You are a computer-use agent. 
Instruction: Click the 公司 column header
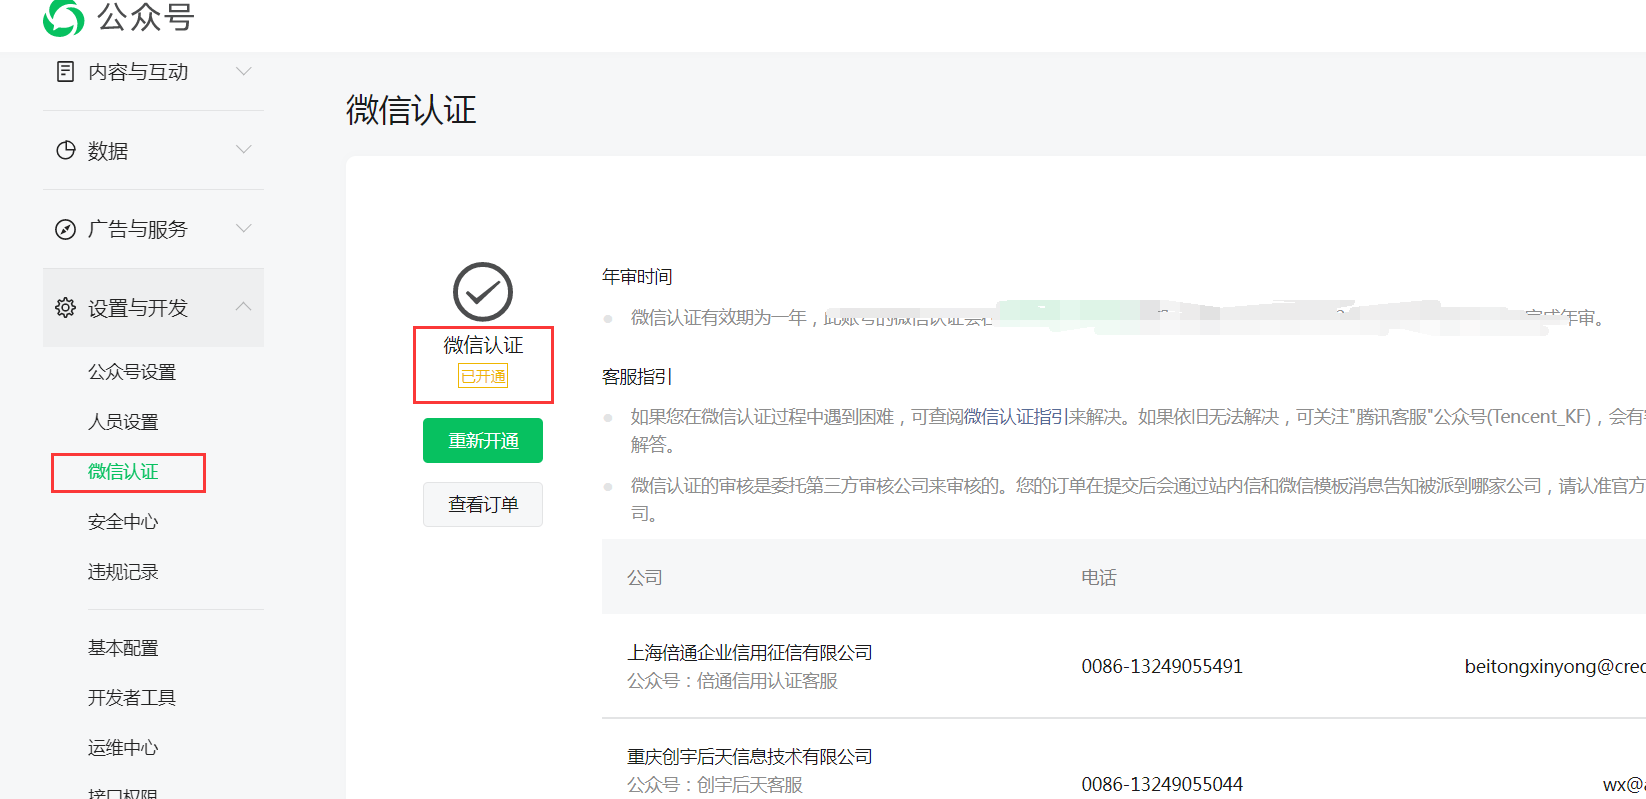point(645,578)
